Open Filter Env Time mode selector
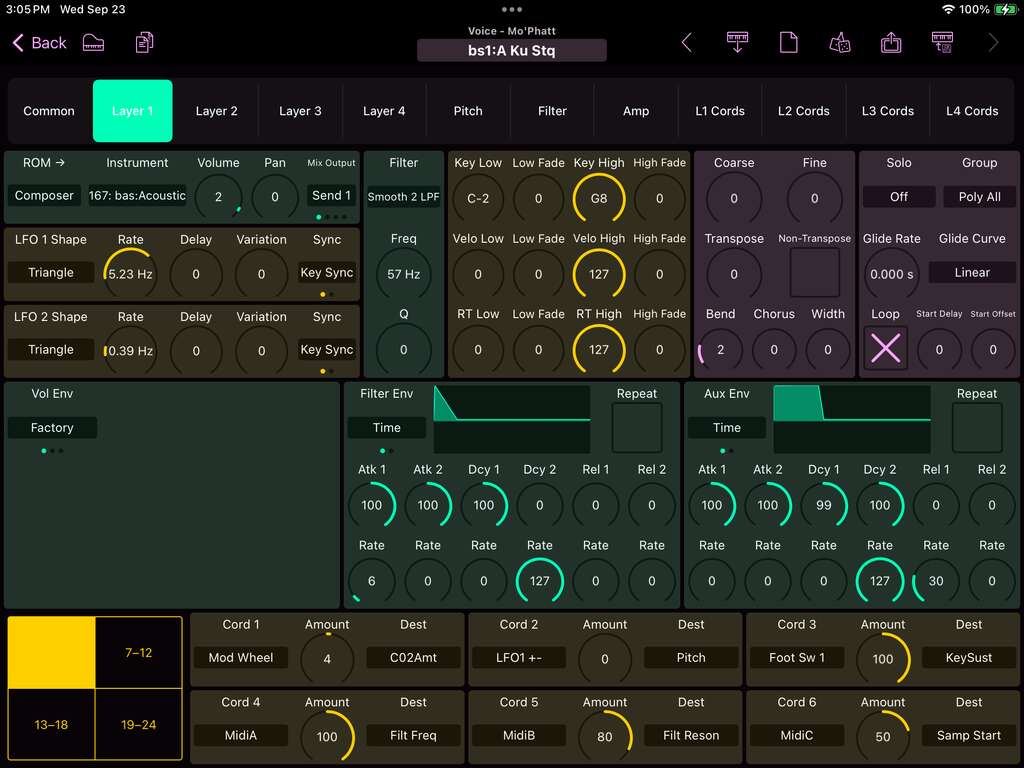The image size is (1024, 768). (x=387, y=428)
